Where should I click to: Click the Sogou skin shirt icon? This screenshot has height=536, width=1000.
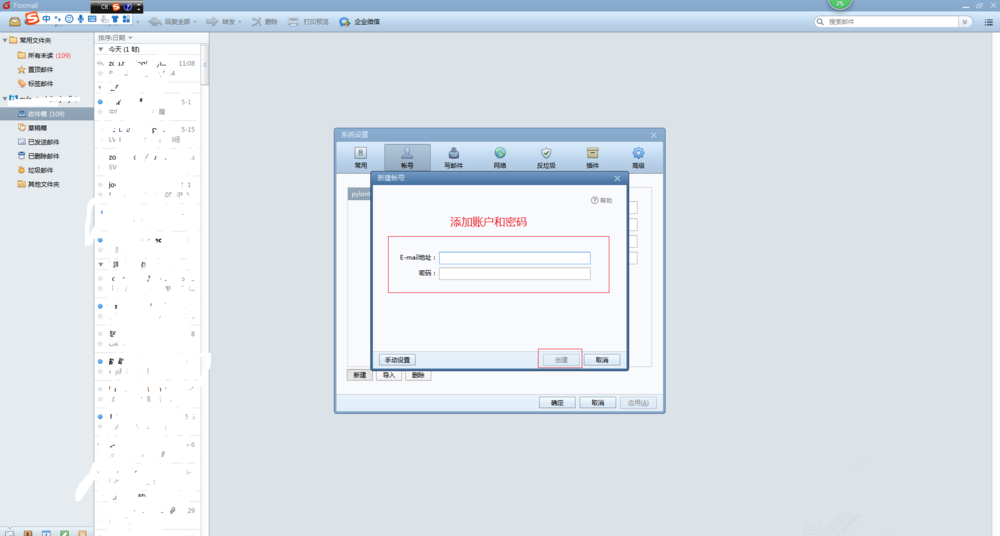[x=115, y=19]
